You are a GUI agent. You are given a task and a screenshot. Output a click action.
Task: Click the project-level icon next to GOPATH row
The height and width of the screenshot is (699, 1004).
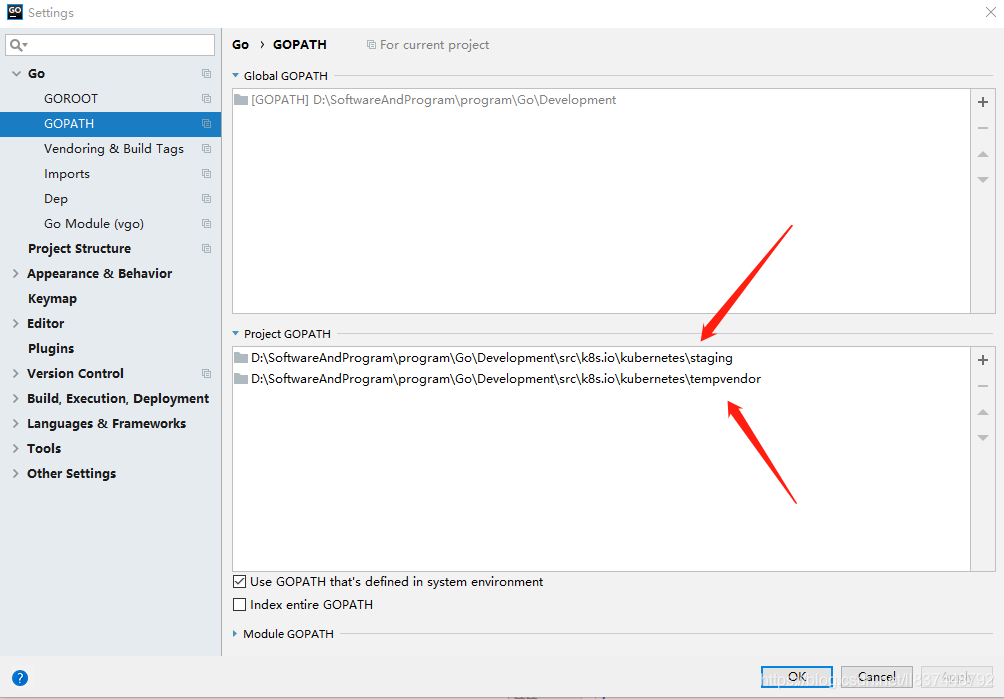click(206, 124)
